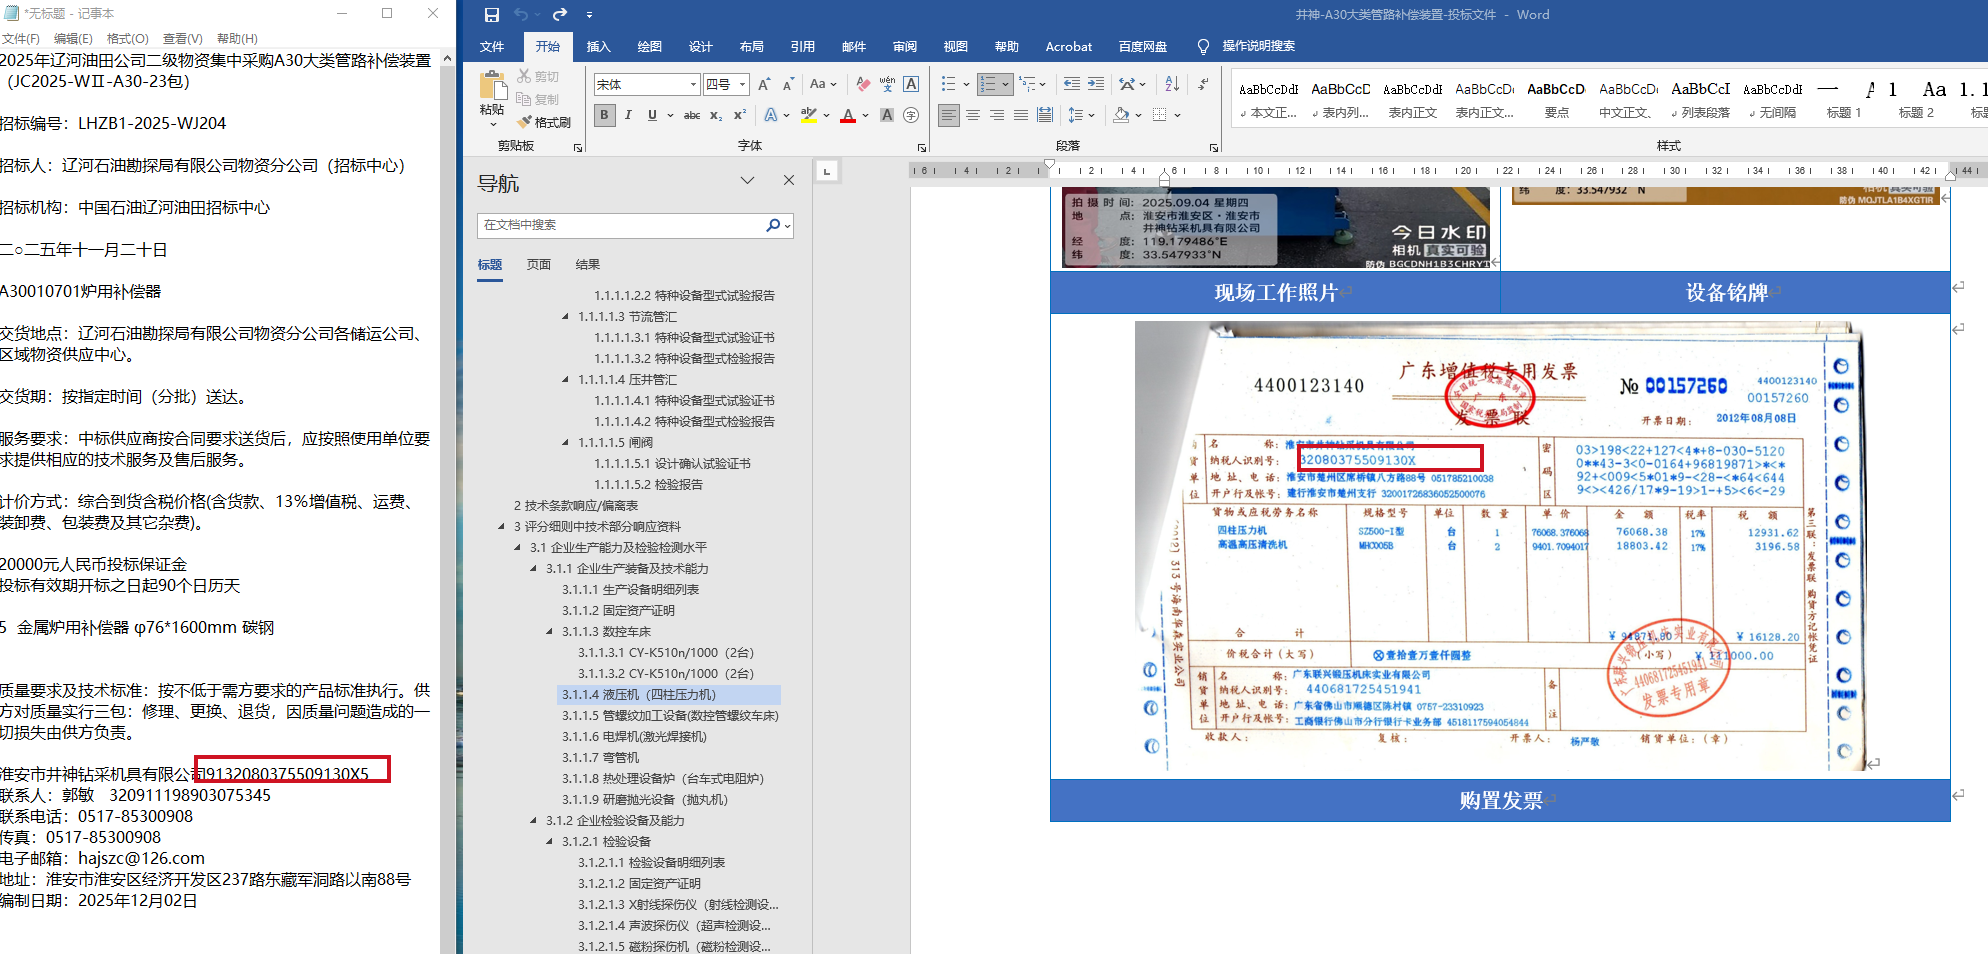The height and width of the screenshot is (954, 1988).
Task: Click the invoice image in the document
Action: (x=1500, y=546)
